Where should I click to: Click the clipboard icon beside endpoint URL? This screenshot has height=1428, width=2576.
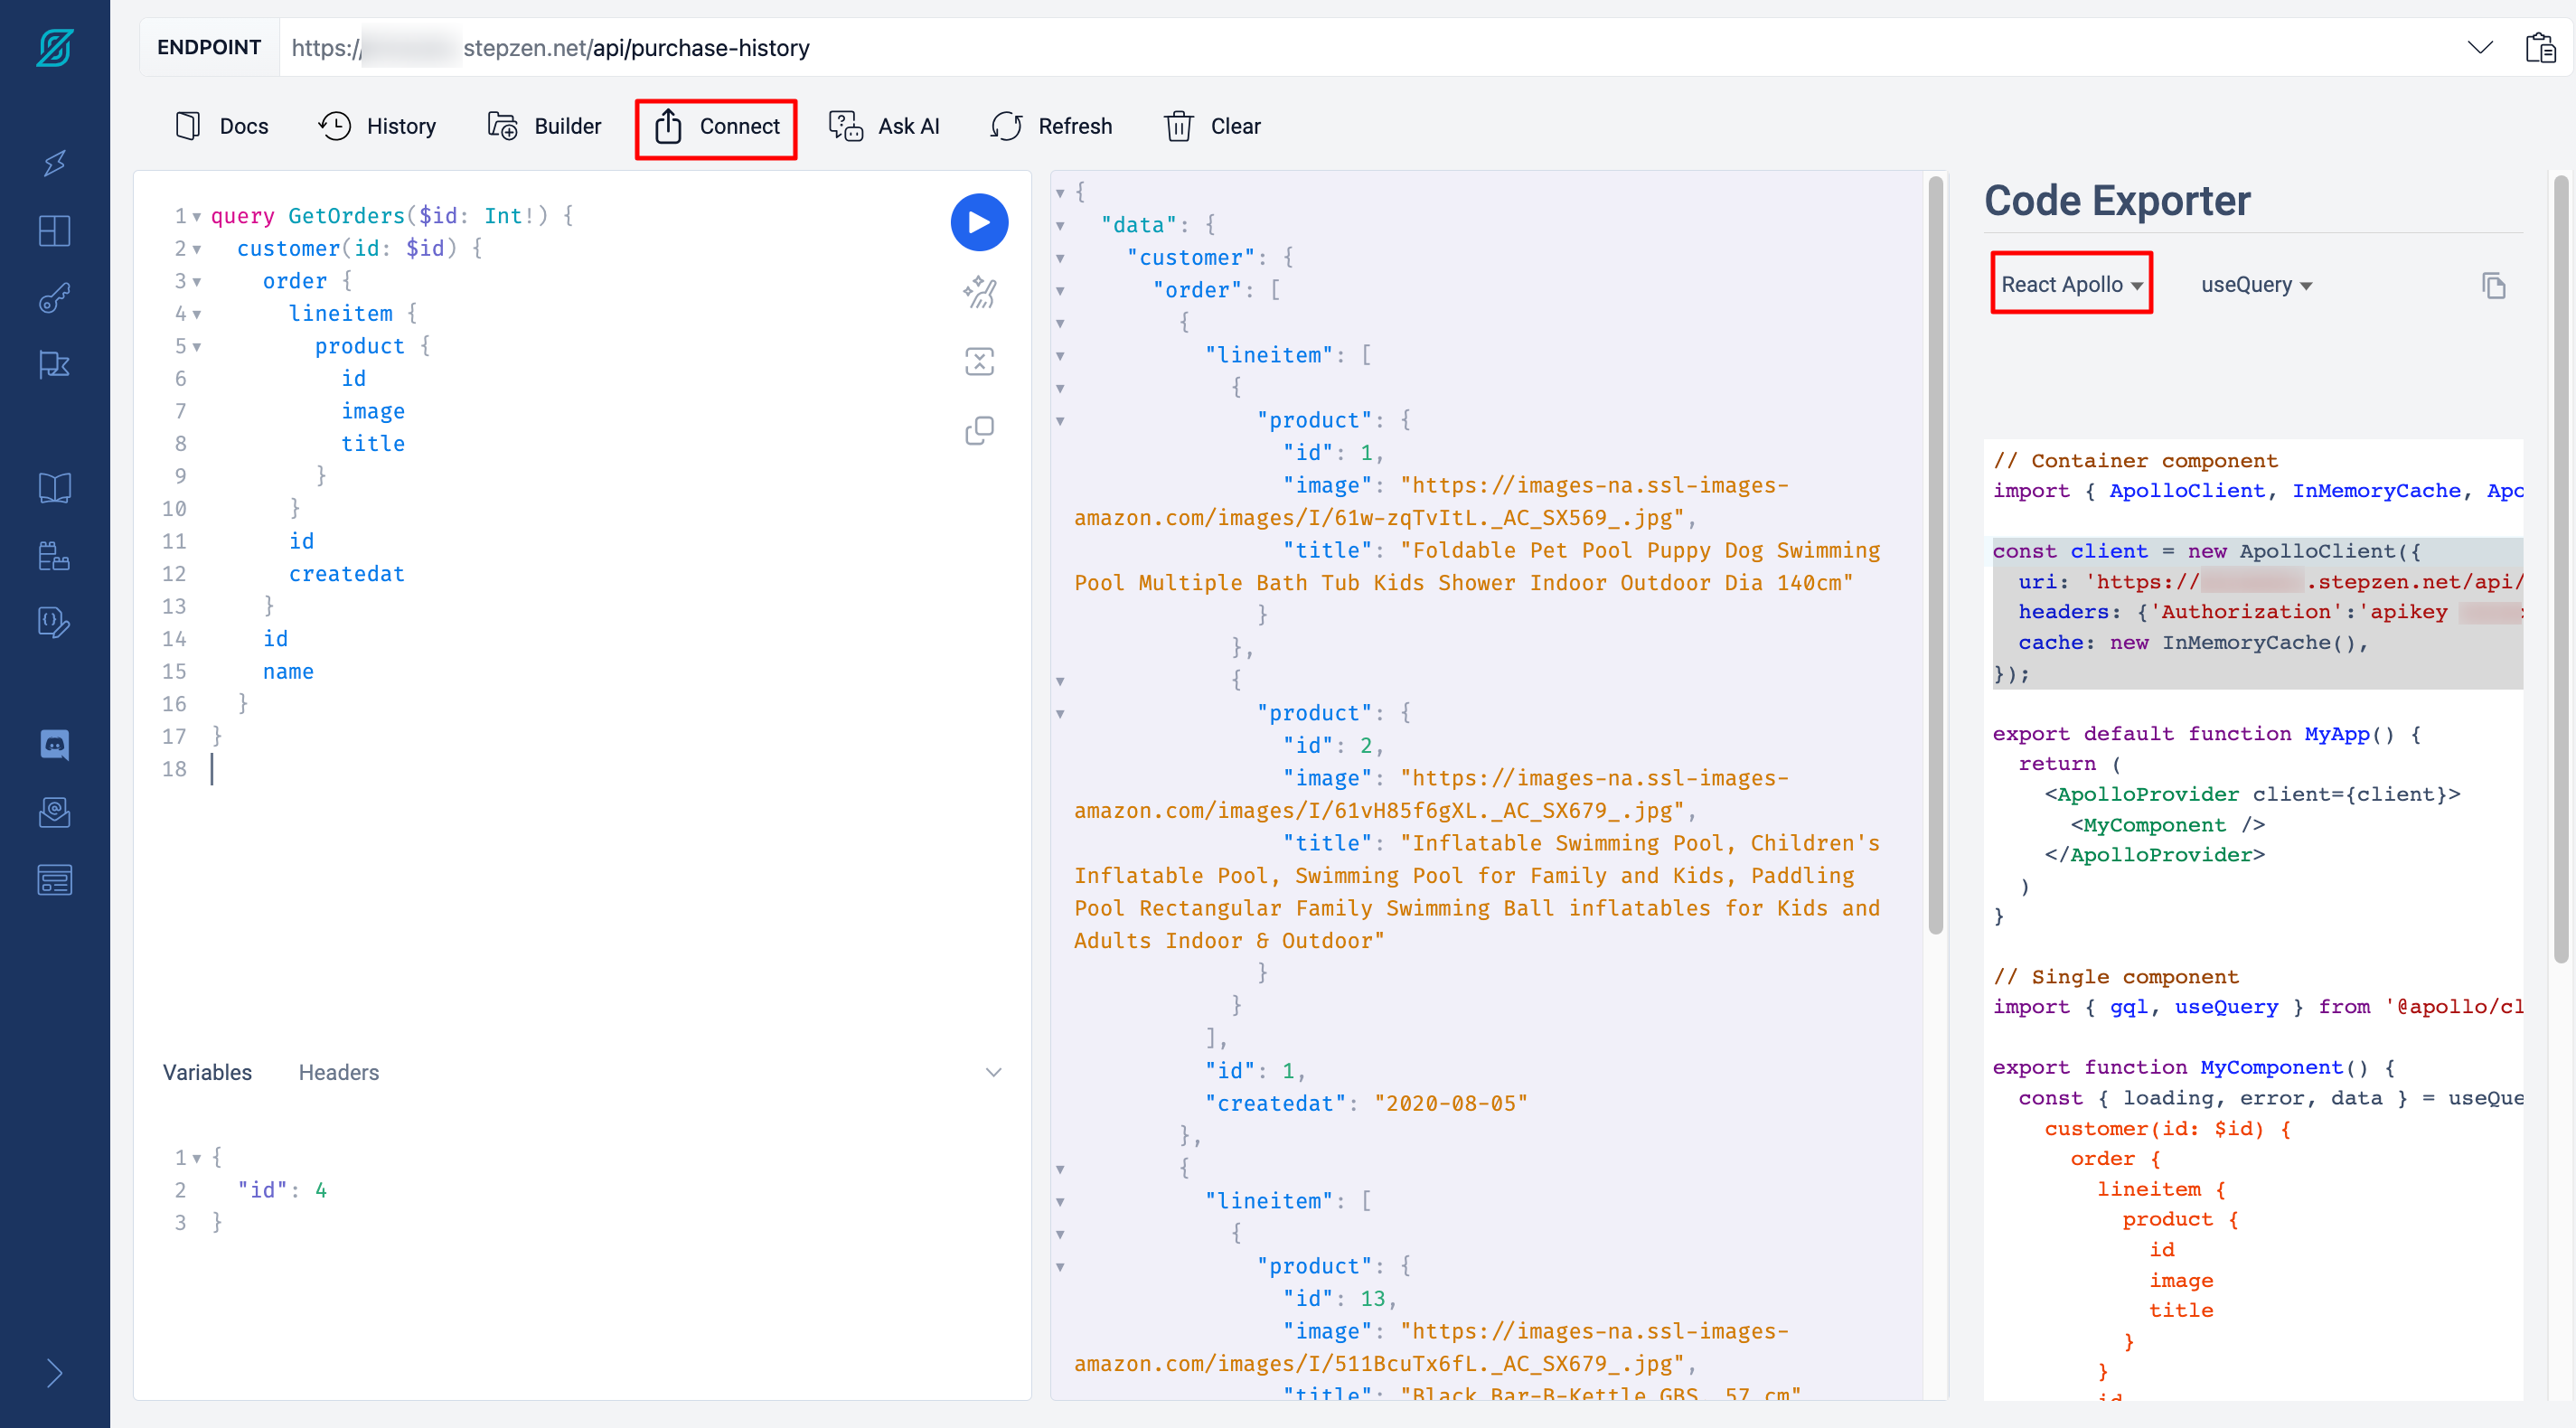tap(2539, 47)
